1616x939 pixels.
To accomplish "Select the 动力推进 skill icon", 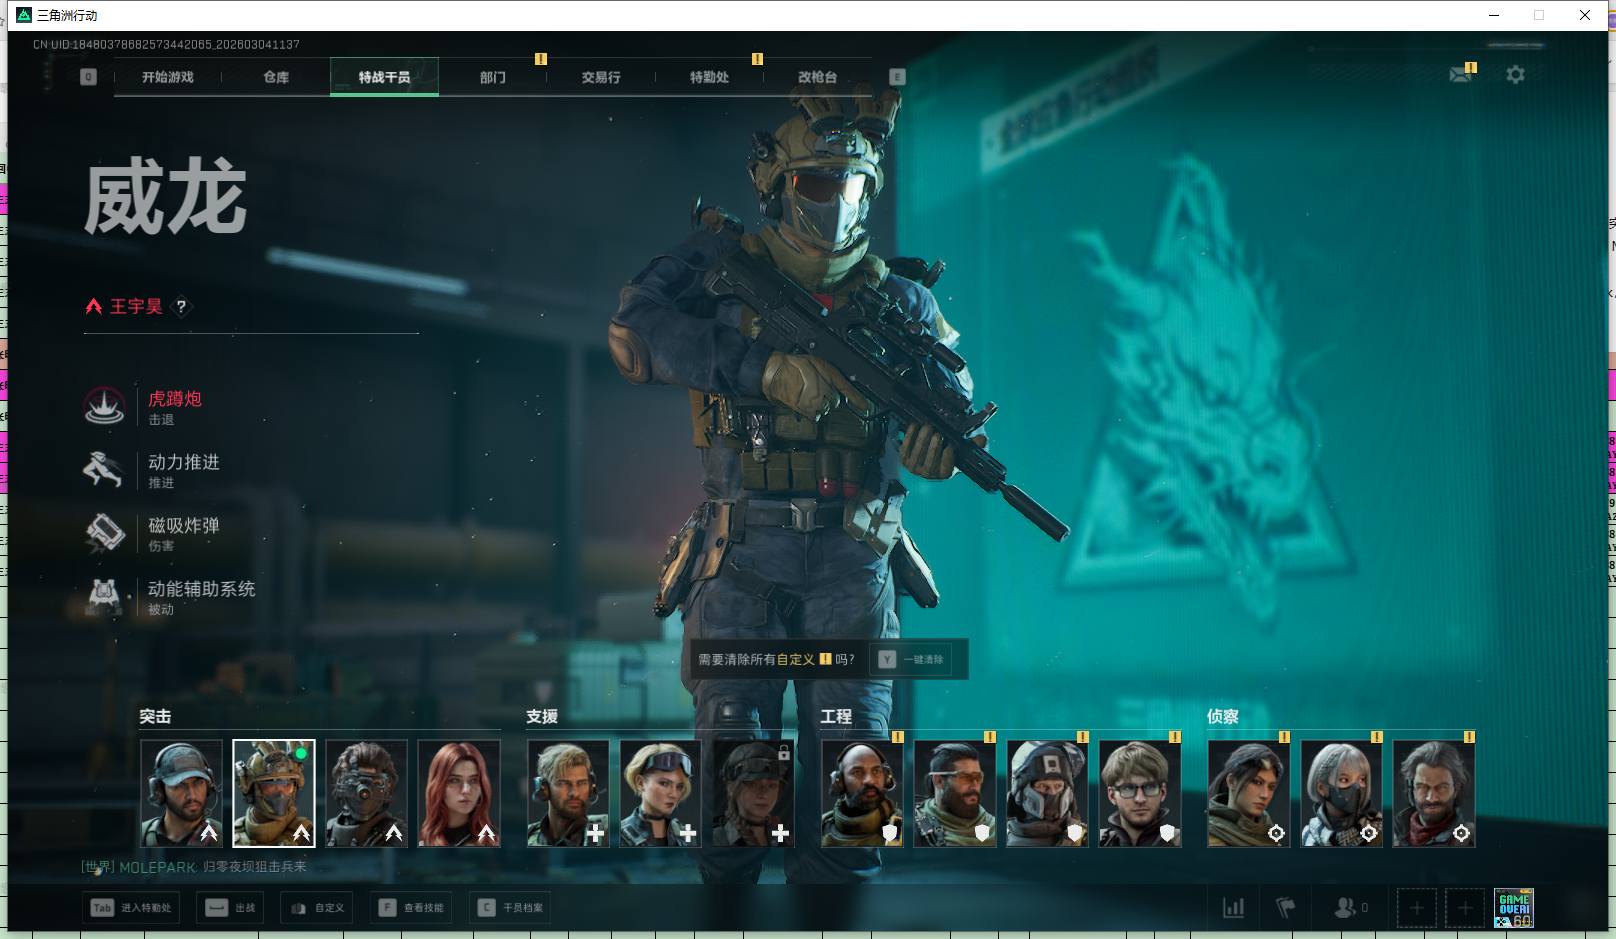I will point(104,470).
